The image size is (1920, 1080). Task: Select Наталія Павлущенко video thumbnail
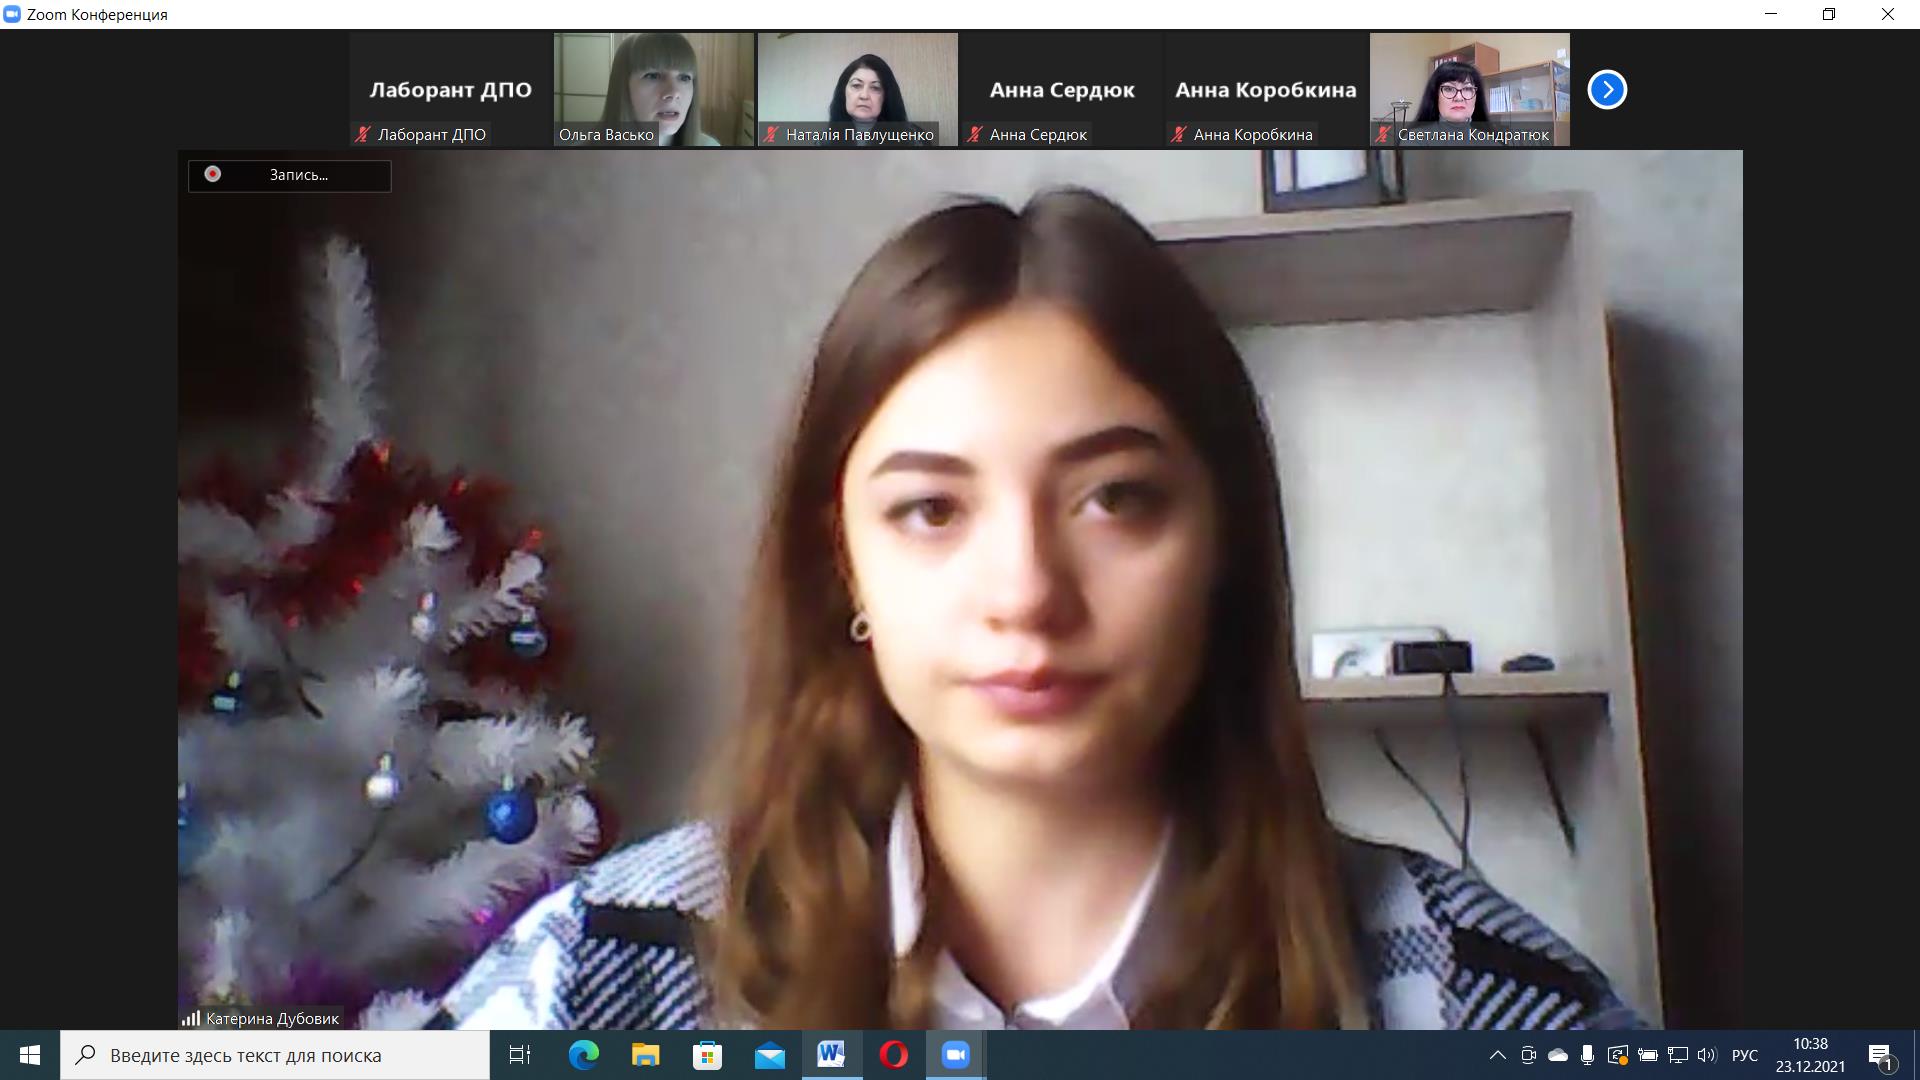click(x=858, y=90)
